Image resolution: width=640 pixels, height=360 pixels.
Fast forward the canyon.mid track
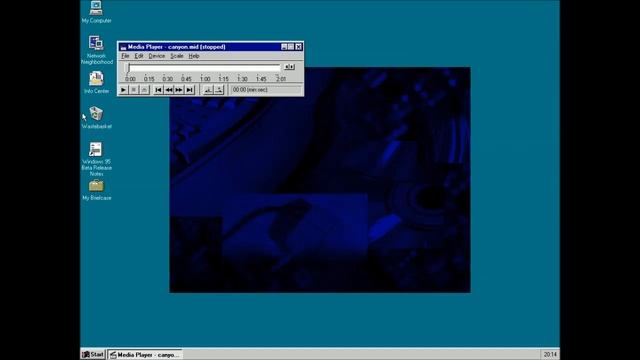(x=179, y=90)
